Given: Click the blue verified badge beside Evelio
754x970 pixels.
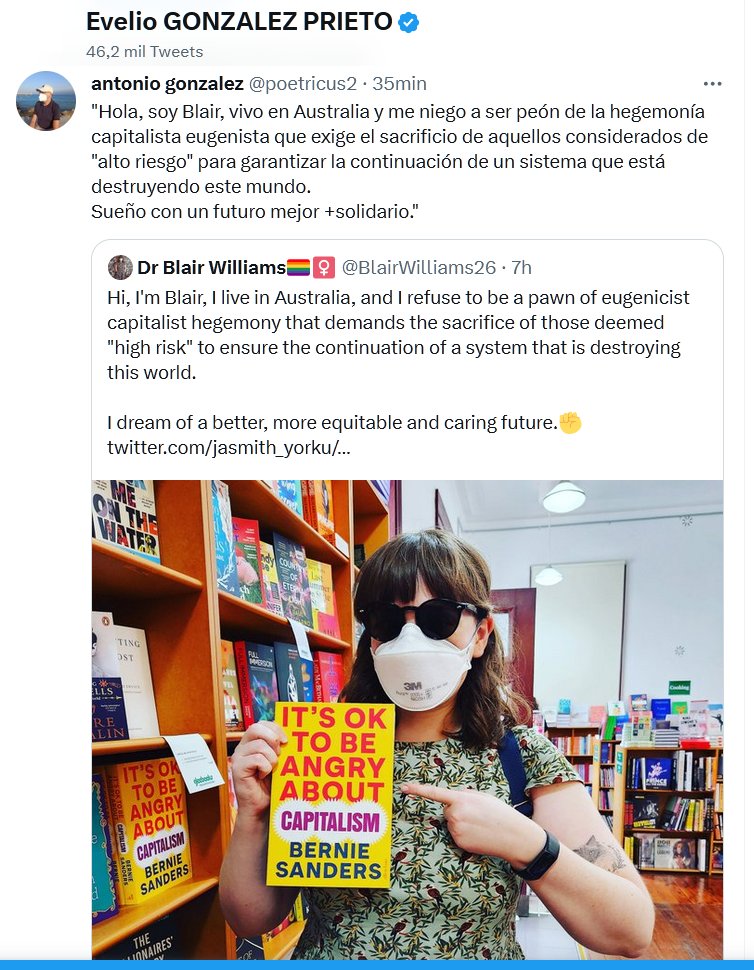Looking at the screenshot, I should (408, 22).
